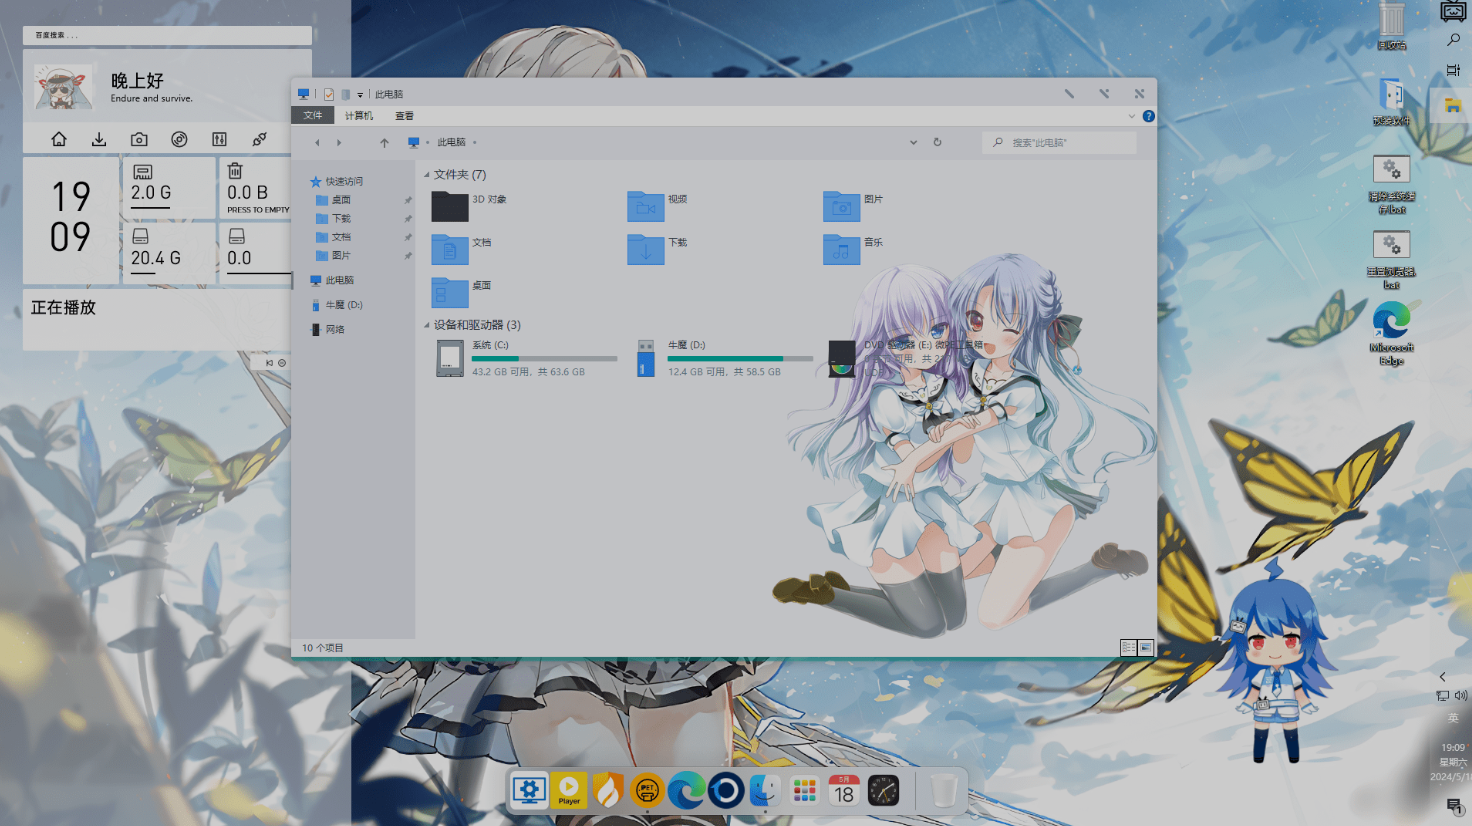Select the 系统 (C:) drive
The image size is (1472, 826).
(526, 358)
